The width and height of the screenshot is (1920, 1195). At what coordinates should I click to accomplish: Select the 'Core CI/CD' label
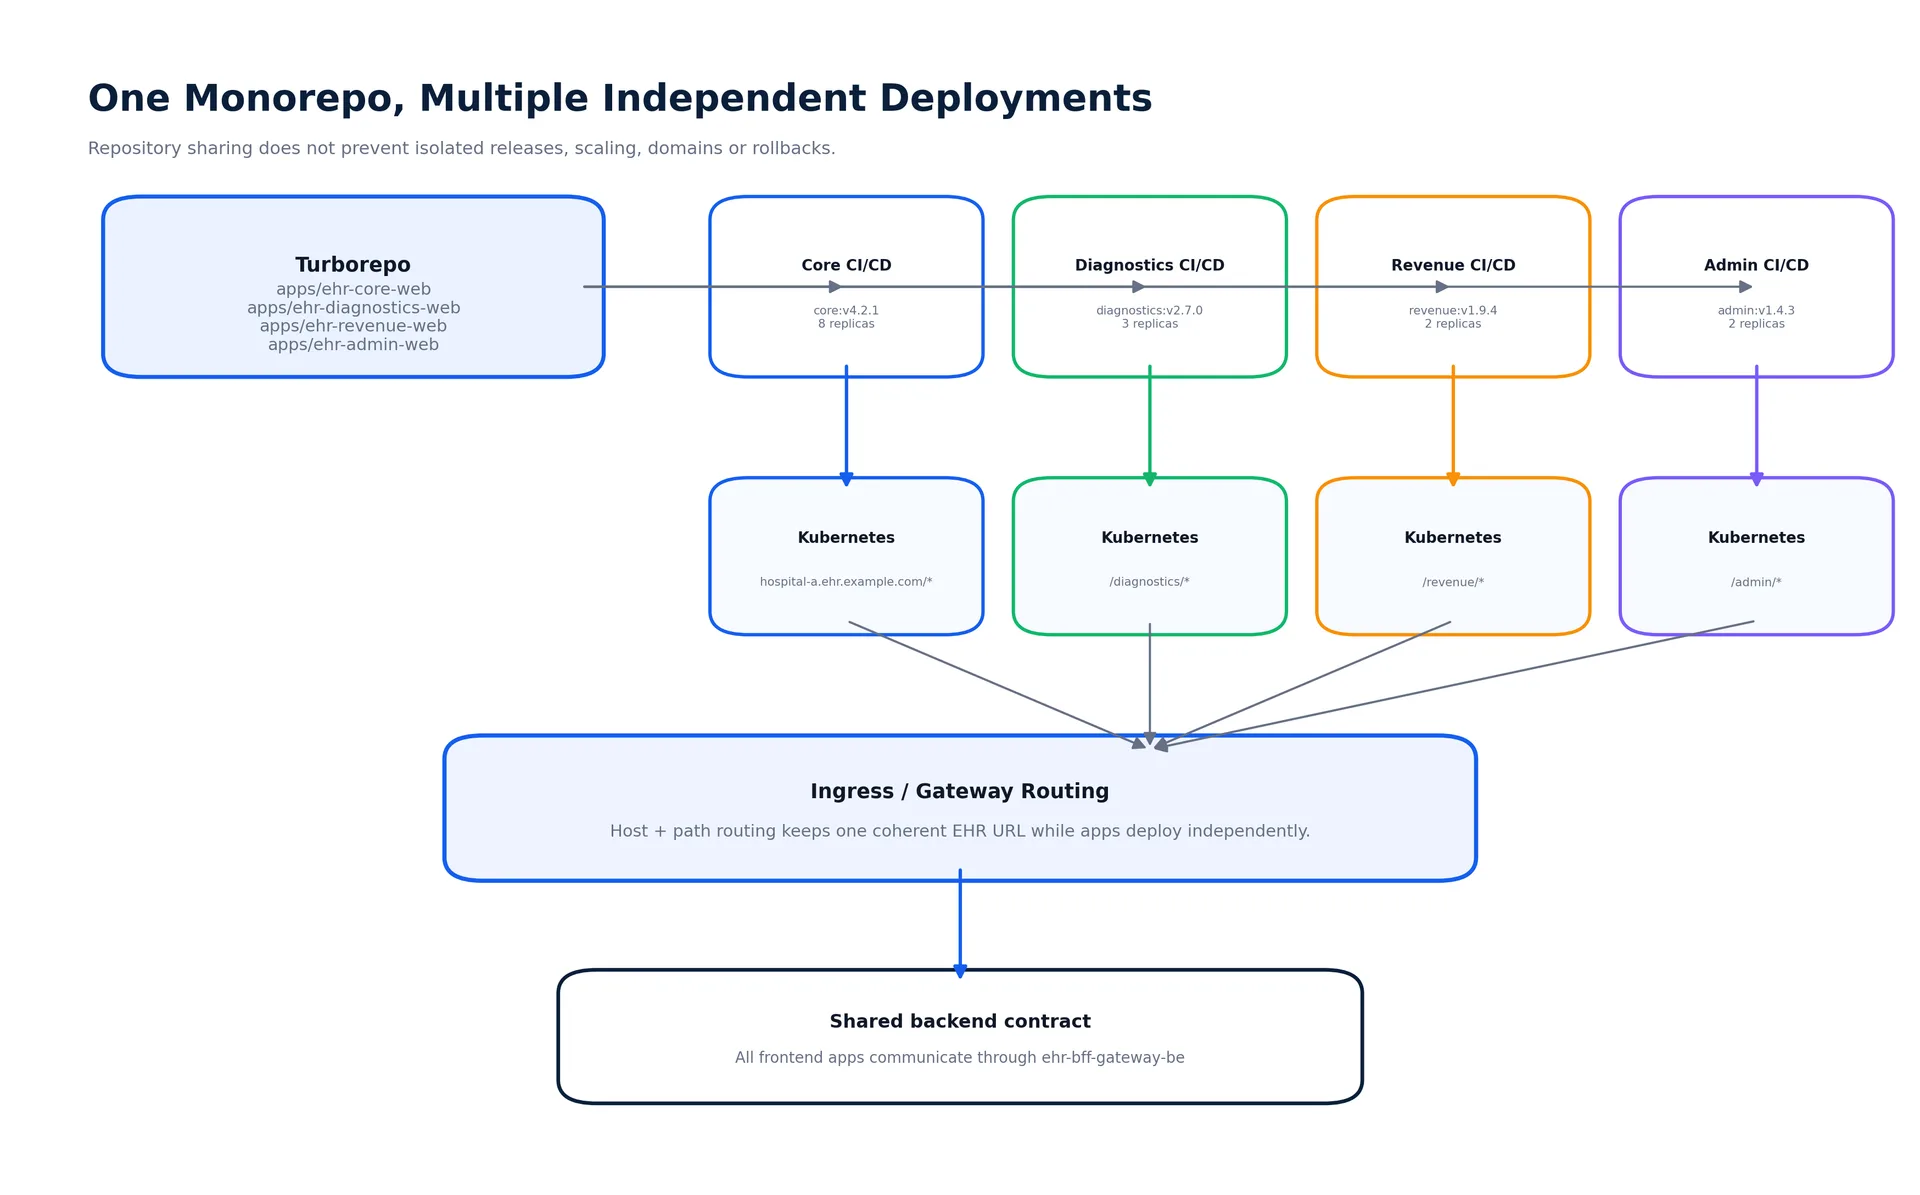(846, 265)
